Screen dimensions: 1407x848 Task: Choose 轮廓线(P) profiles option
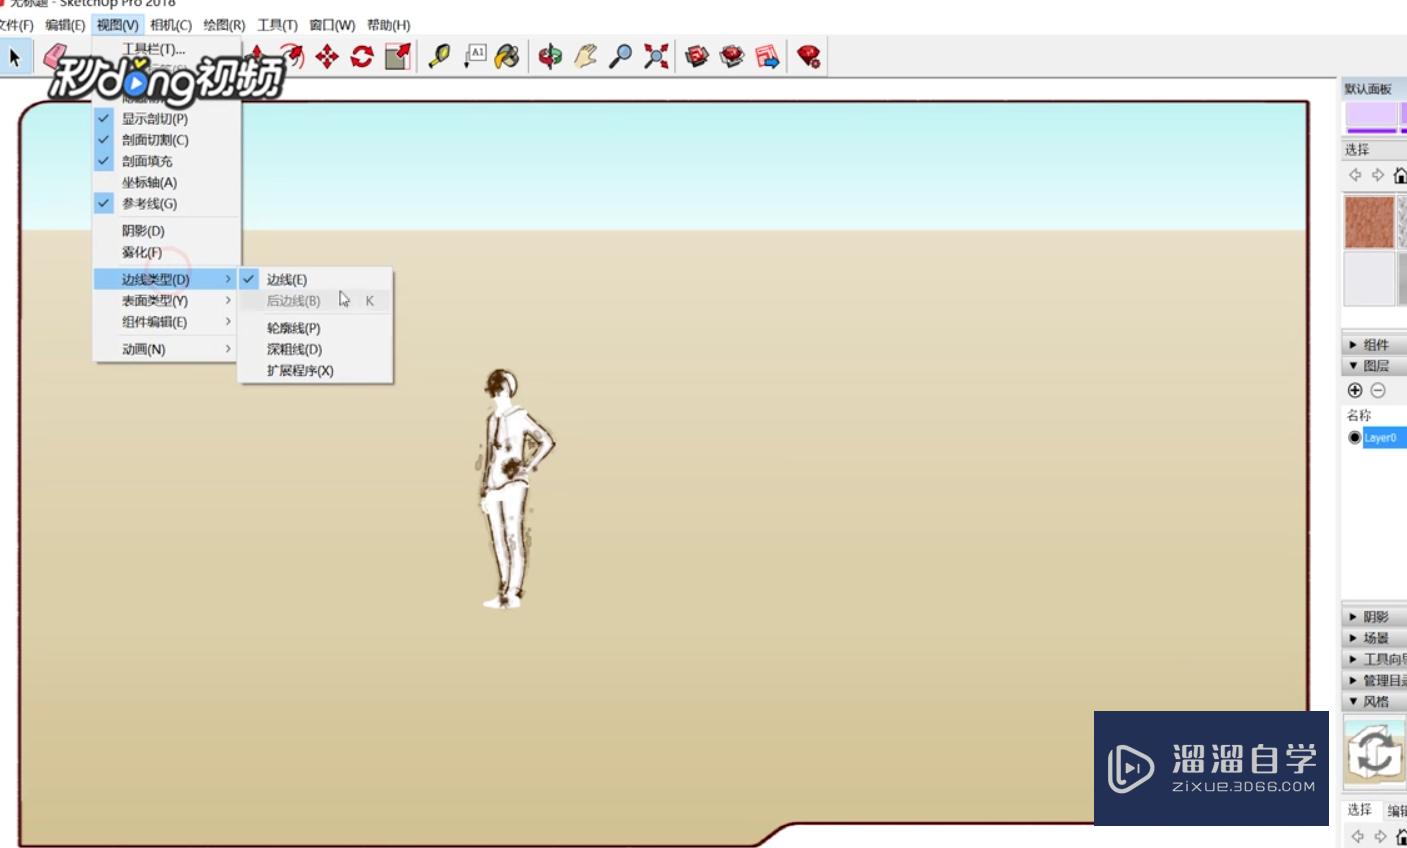[315, 328]
